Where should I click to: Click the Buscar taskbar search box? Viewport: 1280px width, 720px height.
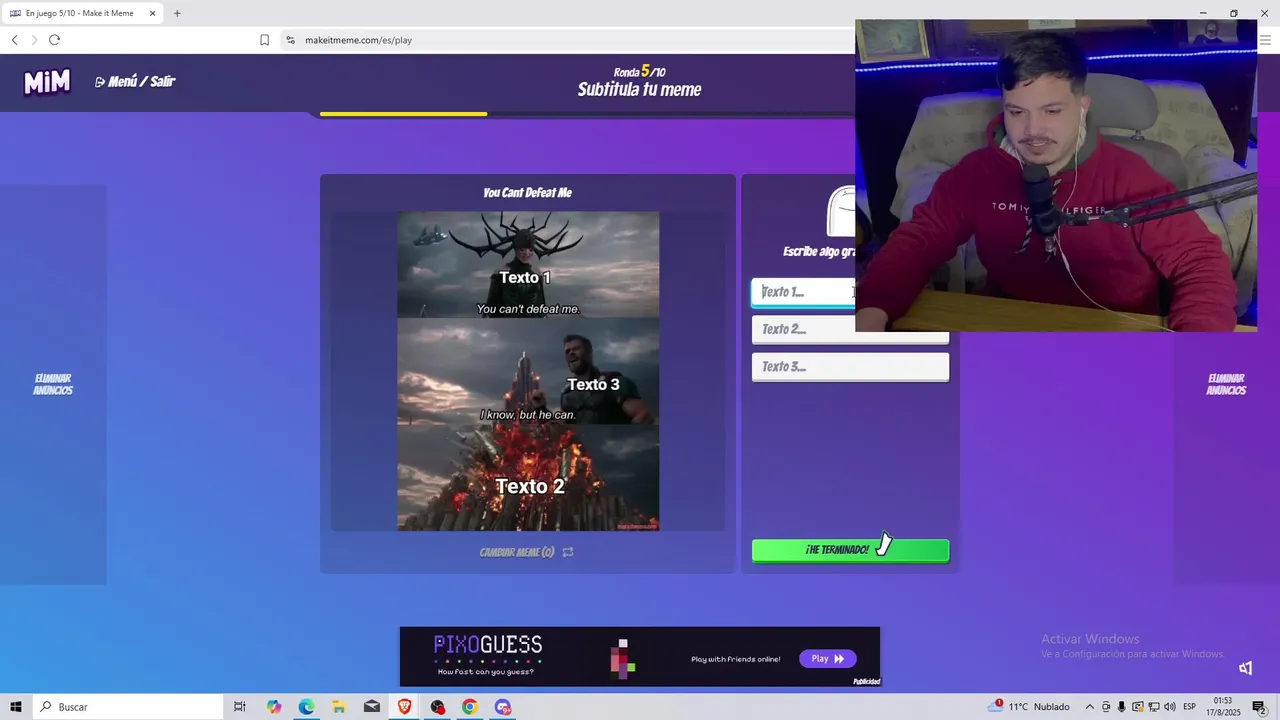click(x=128, y=707)
